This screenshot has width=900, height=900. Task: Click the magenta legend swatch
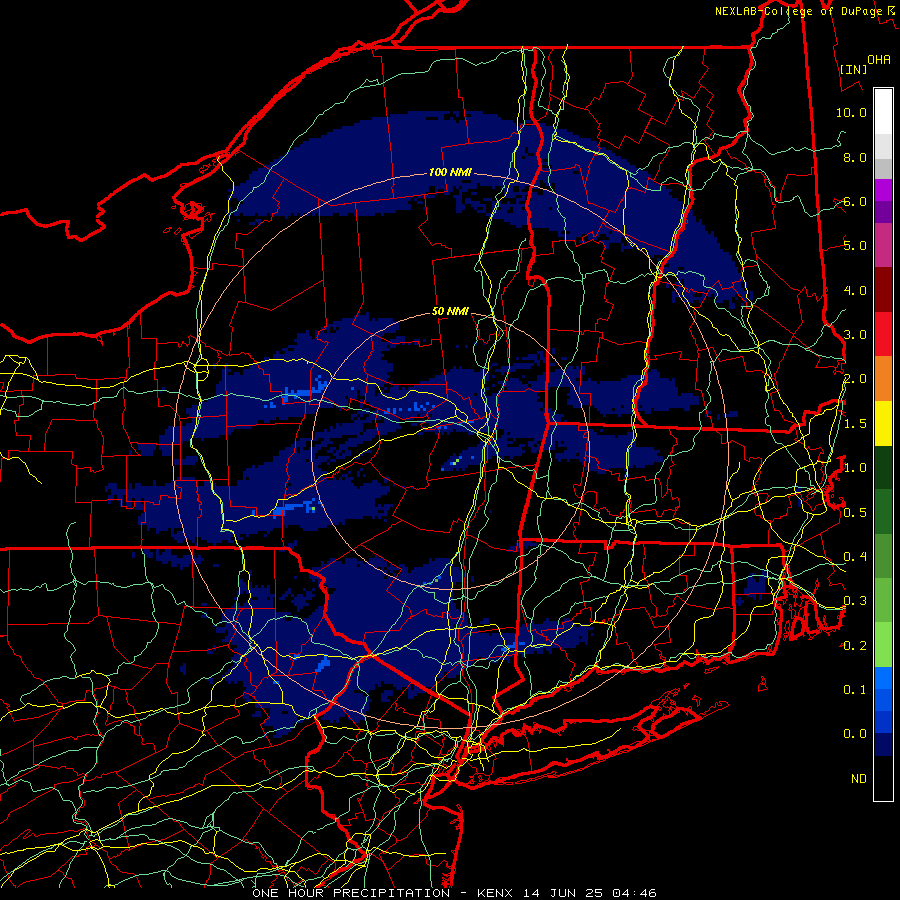pos(883,190)
